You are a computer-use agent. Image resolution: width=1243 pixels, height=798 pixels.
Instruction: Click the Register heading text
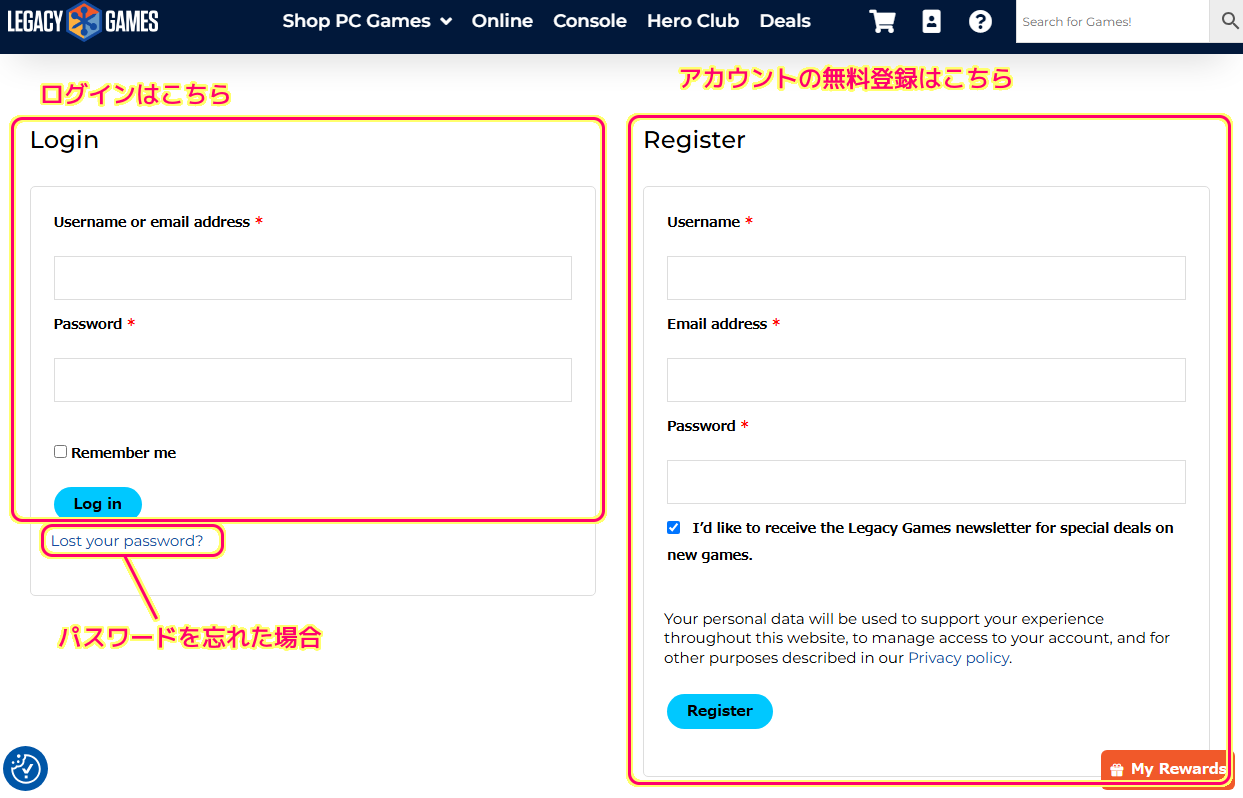(x=694, y=140)
